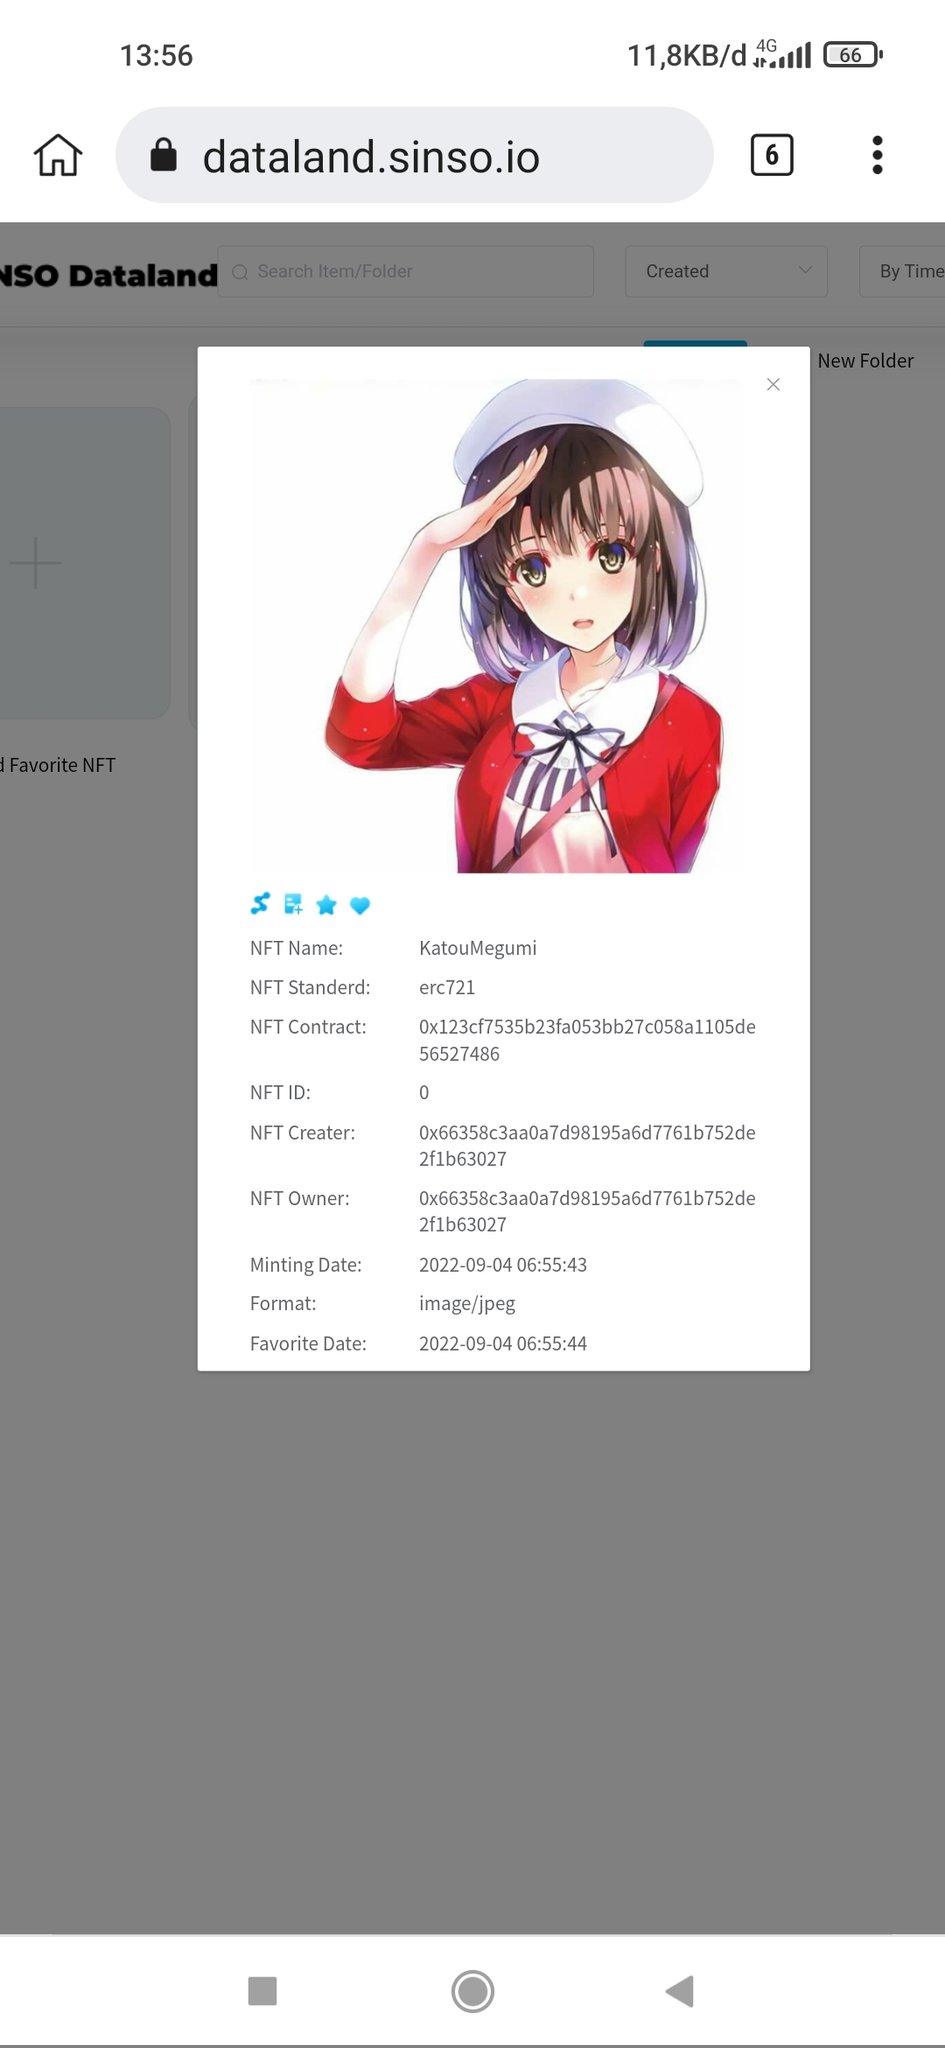Select the NFT ID value 0
945x2048 pixels.
point(424,1093)
